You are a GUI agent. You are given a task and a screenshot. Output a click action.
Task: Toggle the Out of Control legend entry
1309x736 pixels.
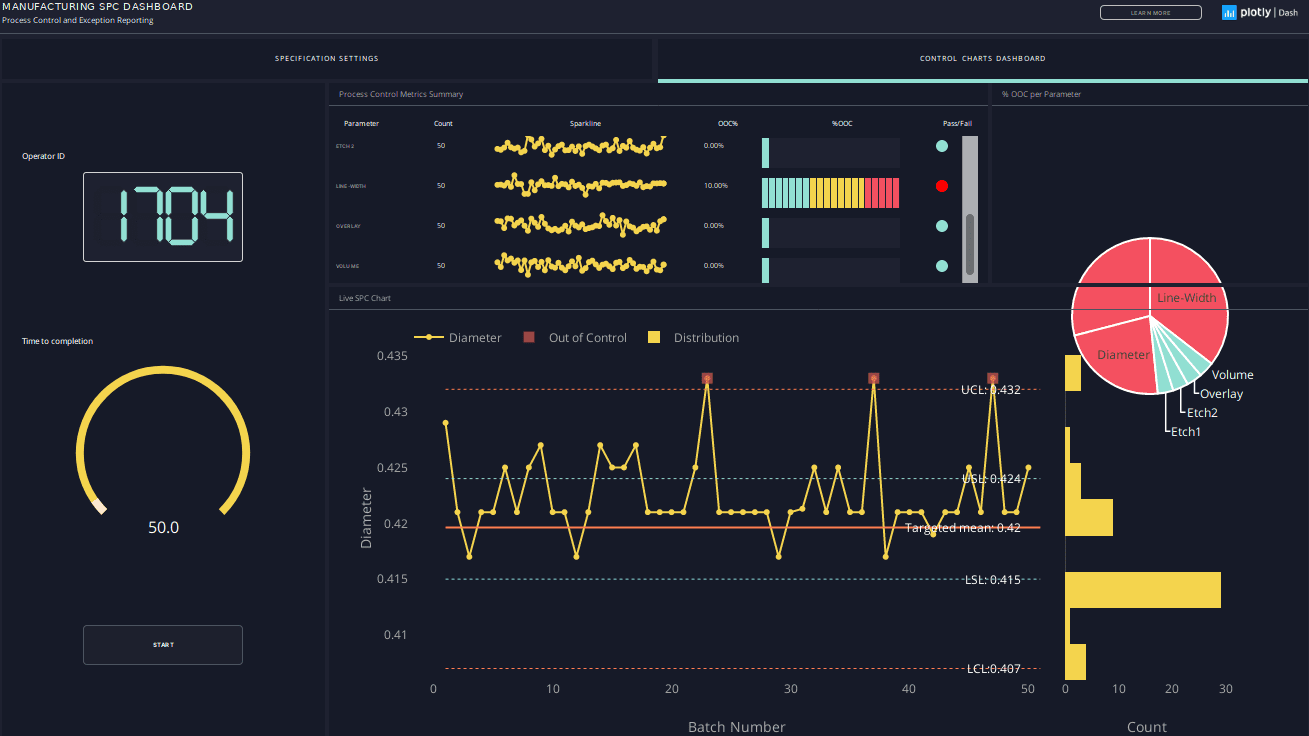coord(575,338)
